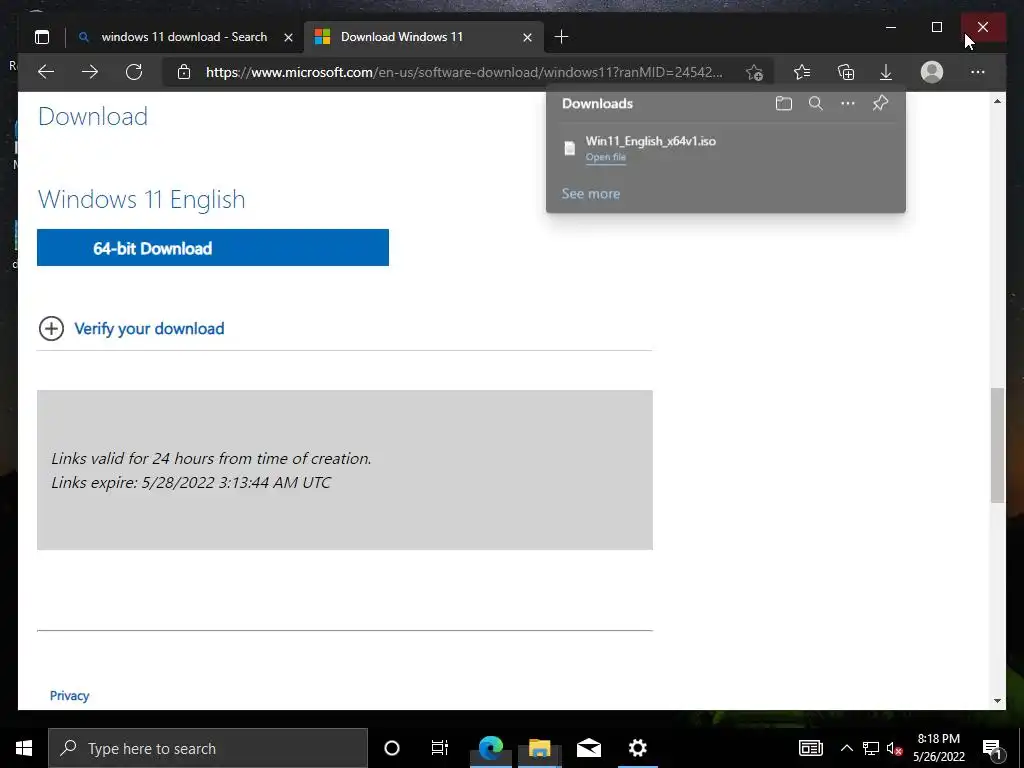
Task: Click the Type here to search box
Action: coord(208,748)
